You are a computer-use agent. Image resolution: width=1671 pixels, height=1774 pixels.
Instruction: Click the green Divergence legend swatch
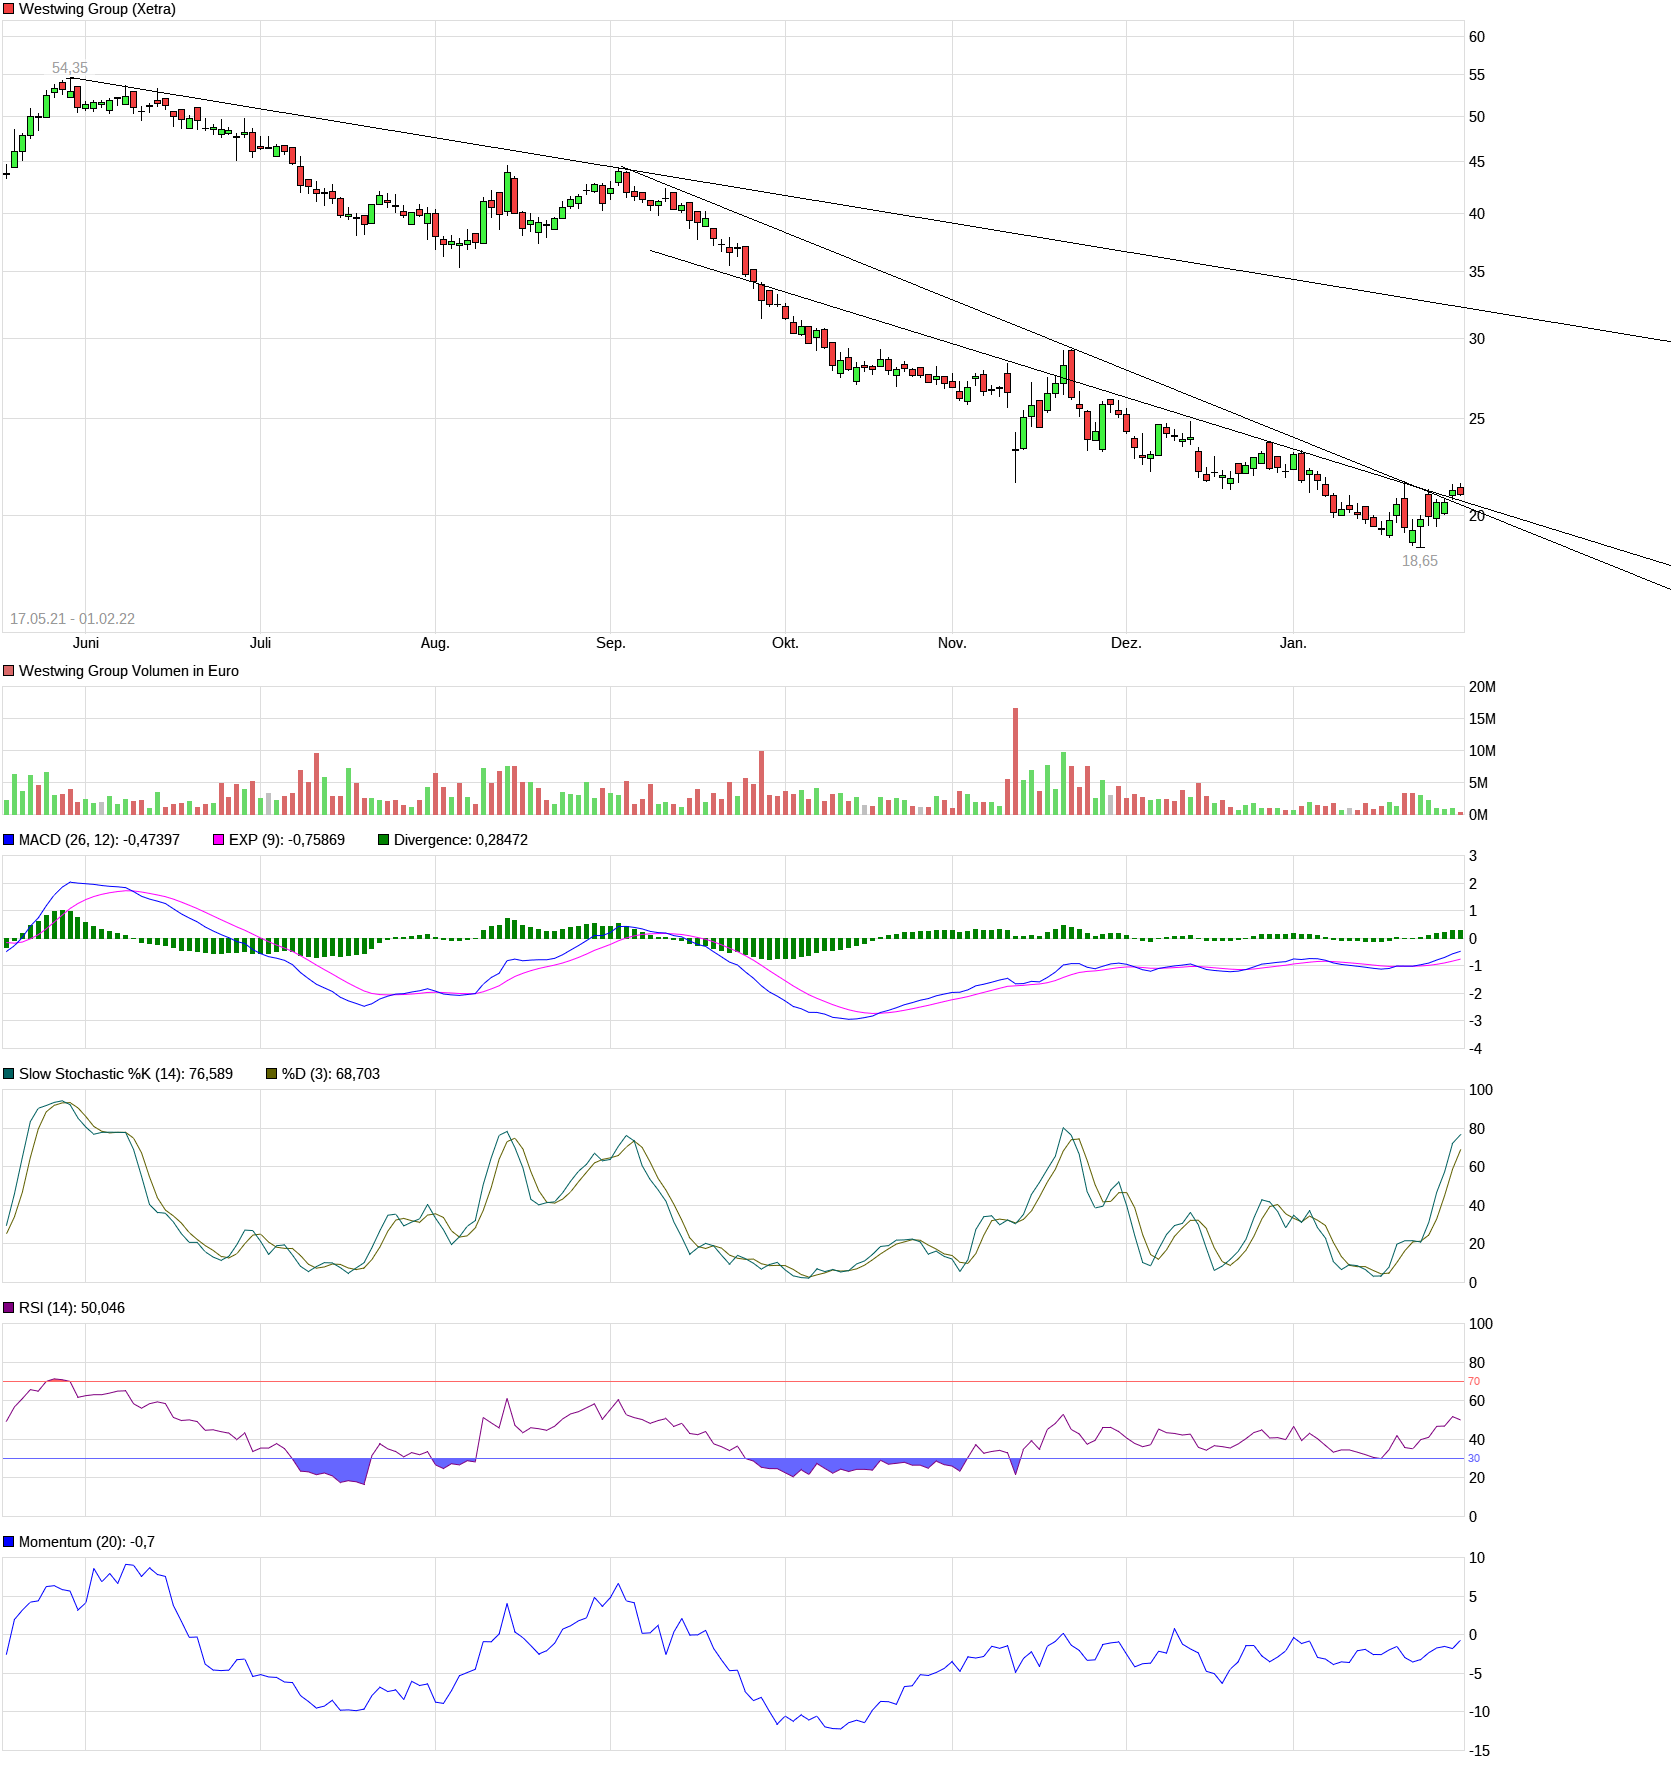pos(383,840)
